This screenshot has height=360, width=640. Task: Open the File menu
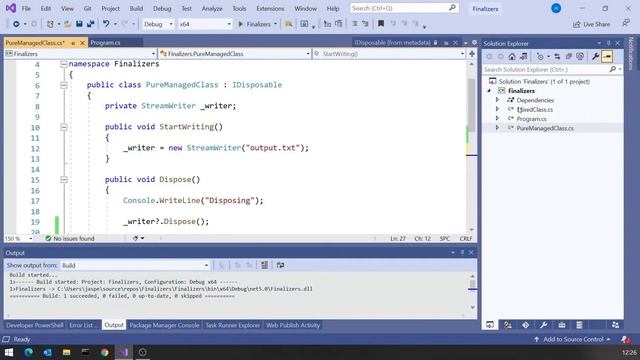click(x=26, y=8)
